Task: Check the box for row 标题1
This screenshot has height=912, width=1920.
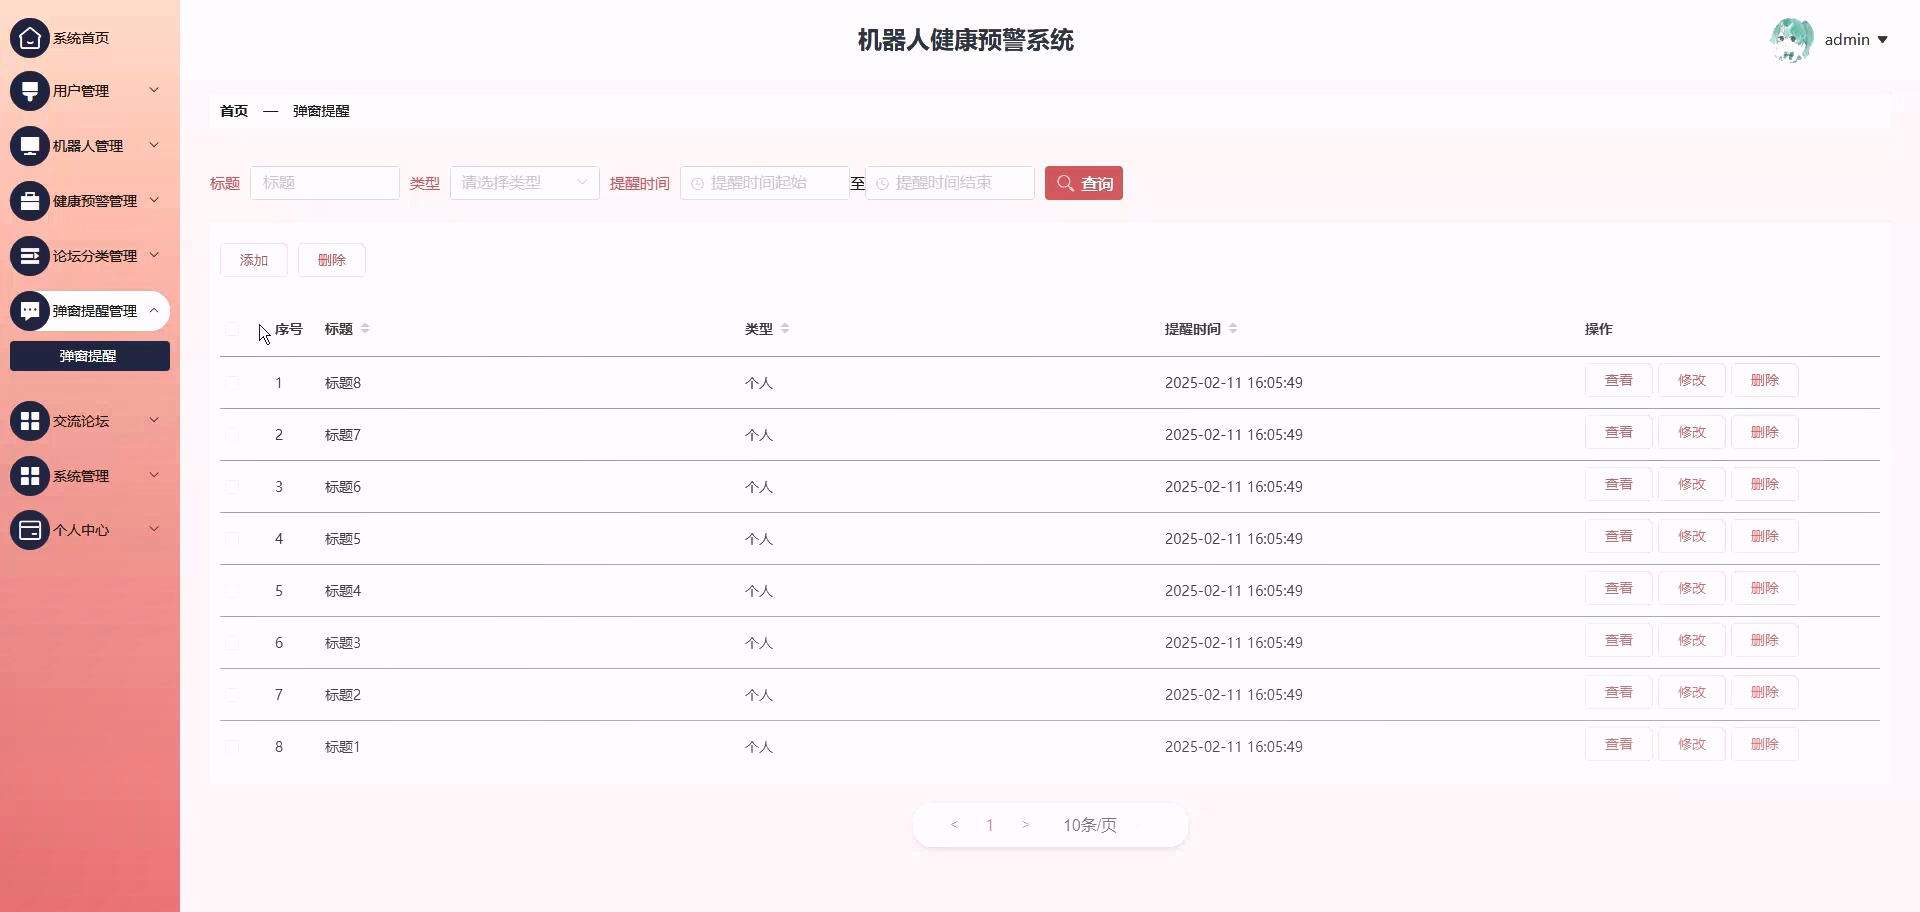Action: pos(232,747)
